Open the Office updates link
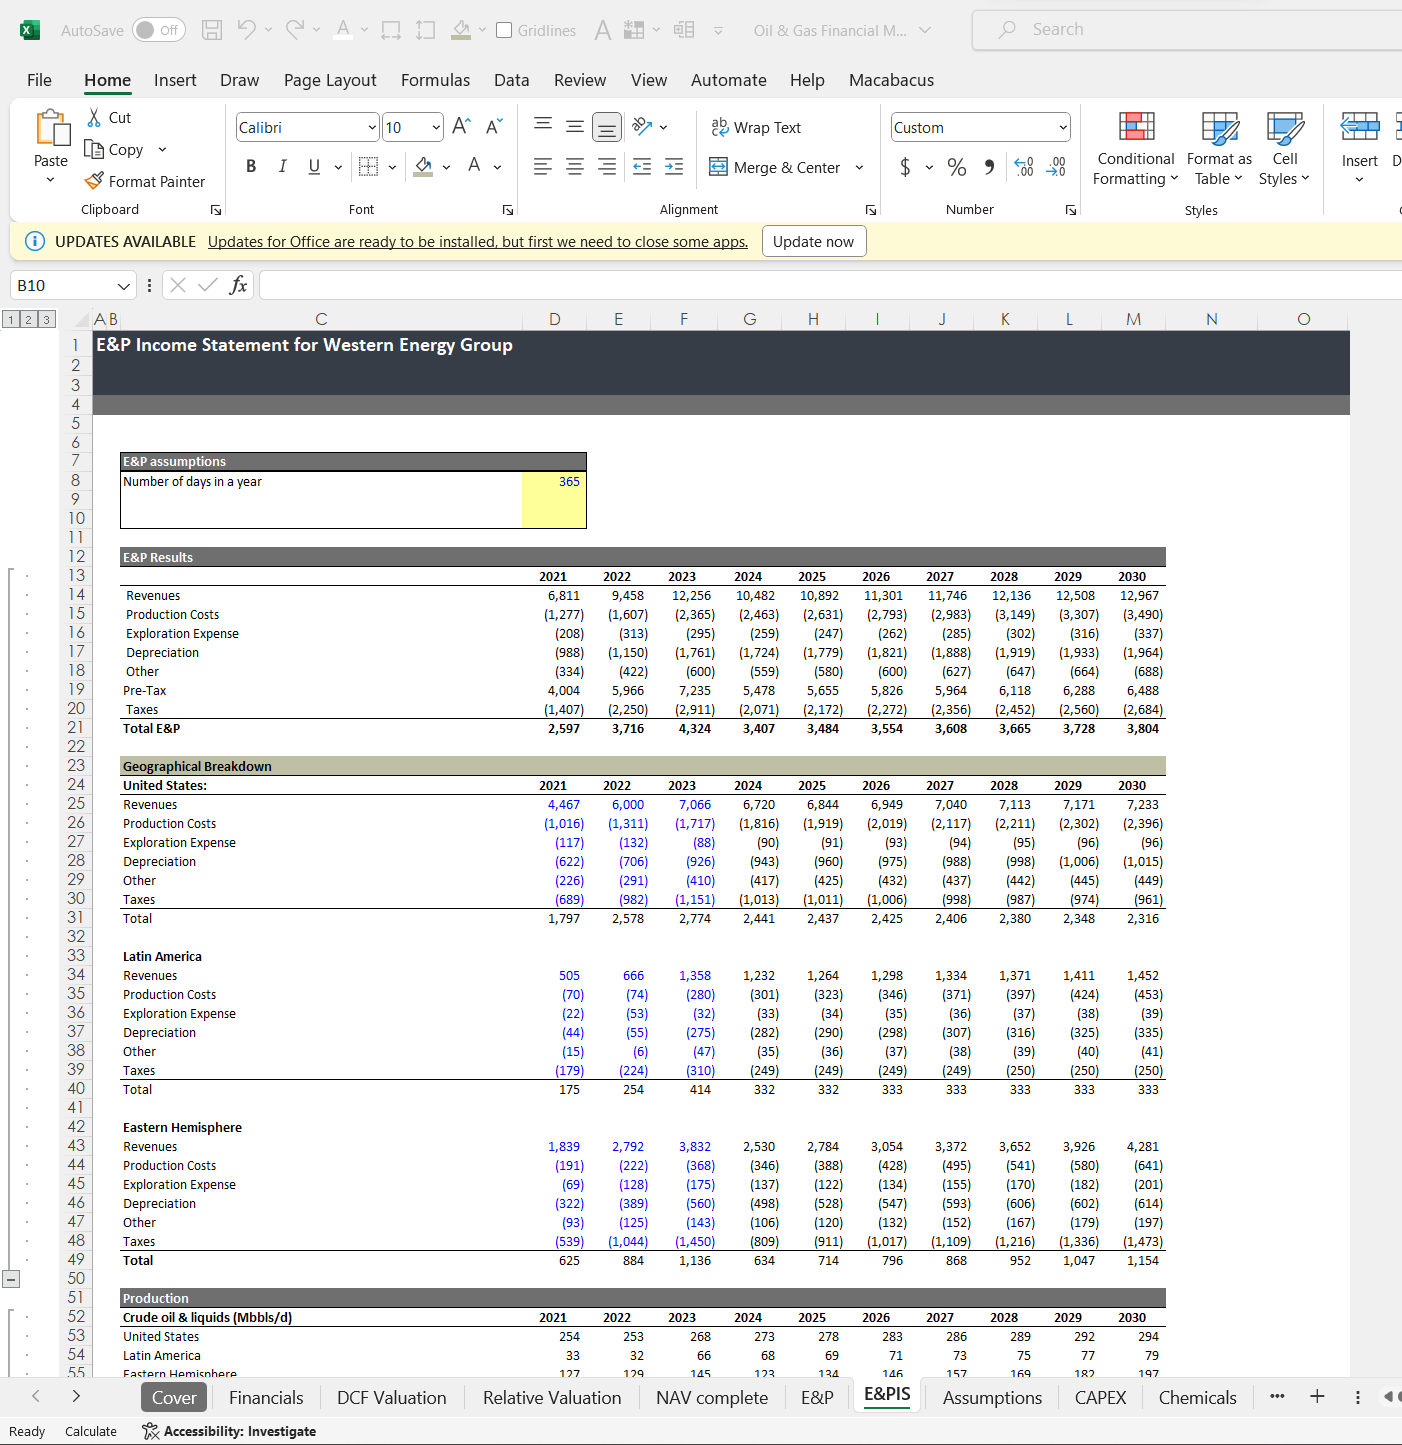This screenshot has width=1402, height=1445. (x=477, y=241)
